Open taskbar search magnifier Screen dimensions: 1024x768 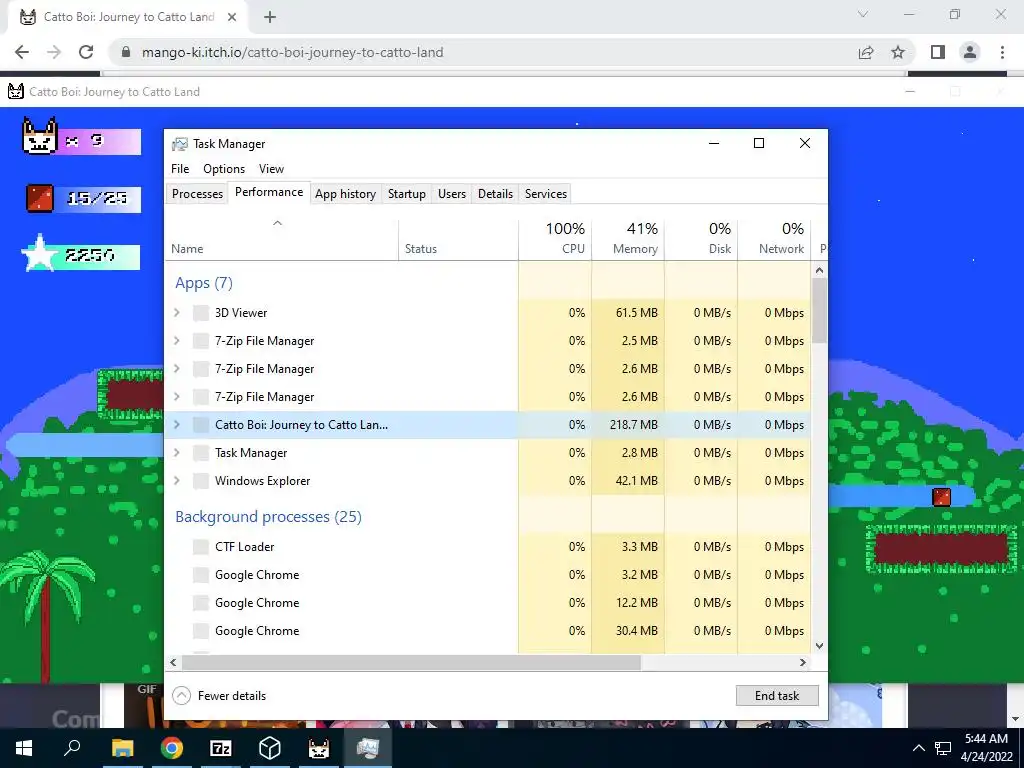pos(72,747)
